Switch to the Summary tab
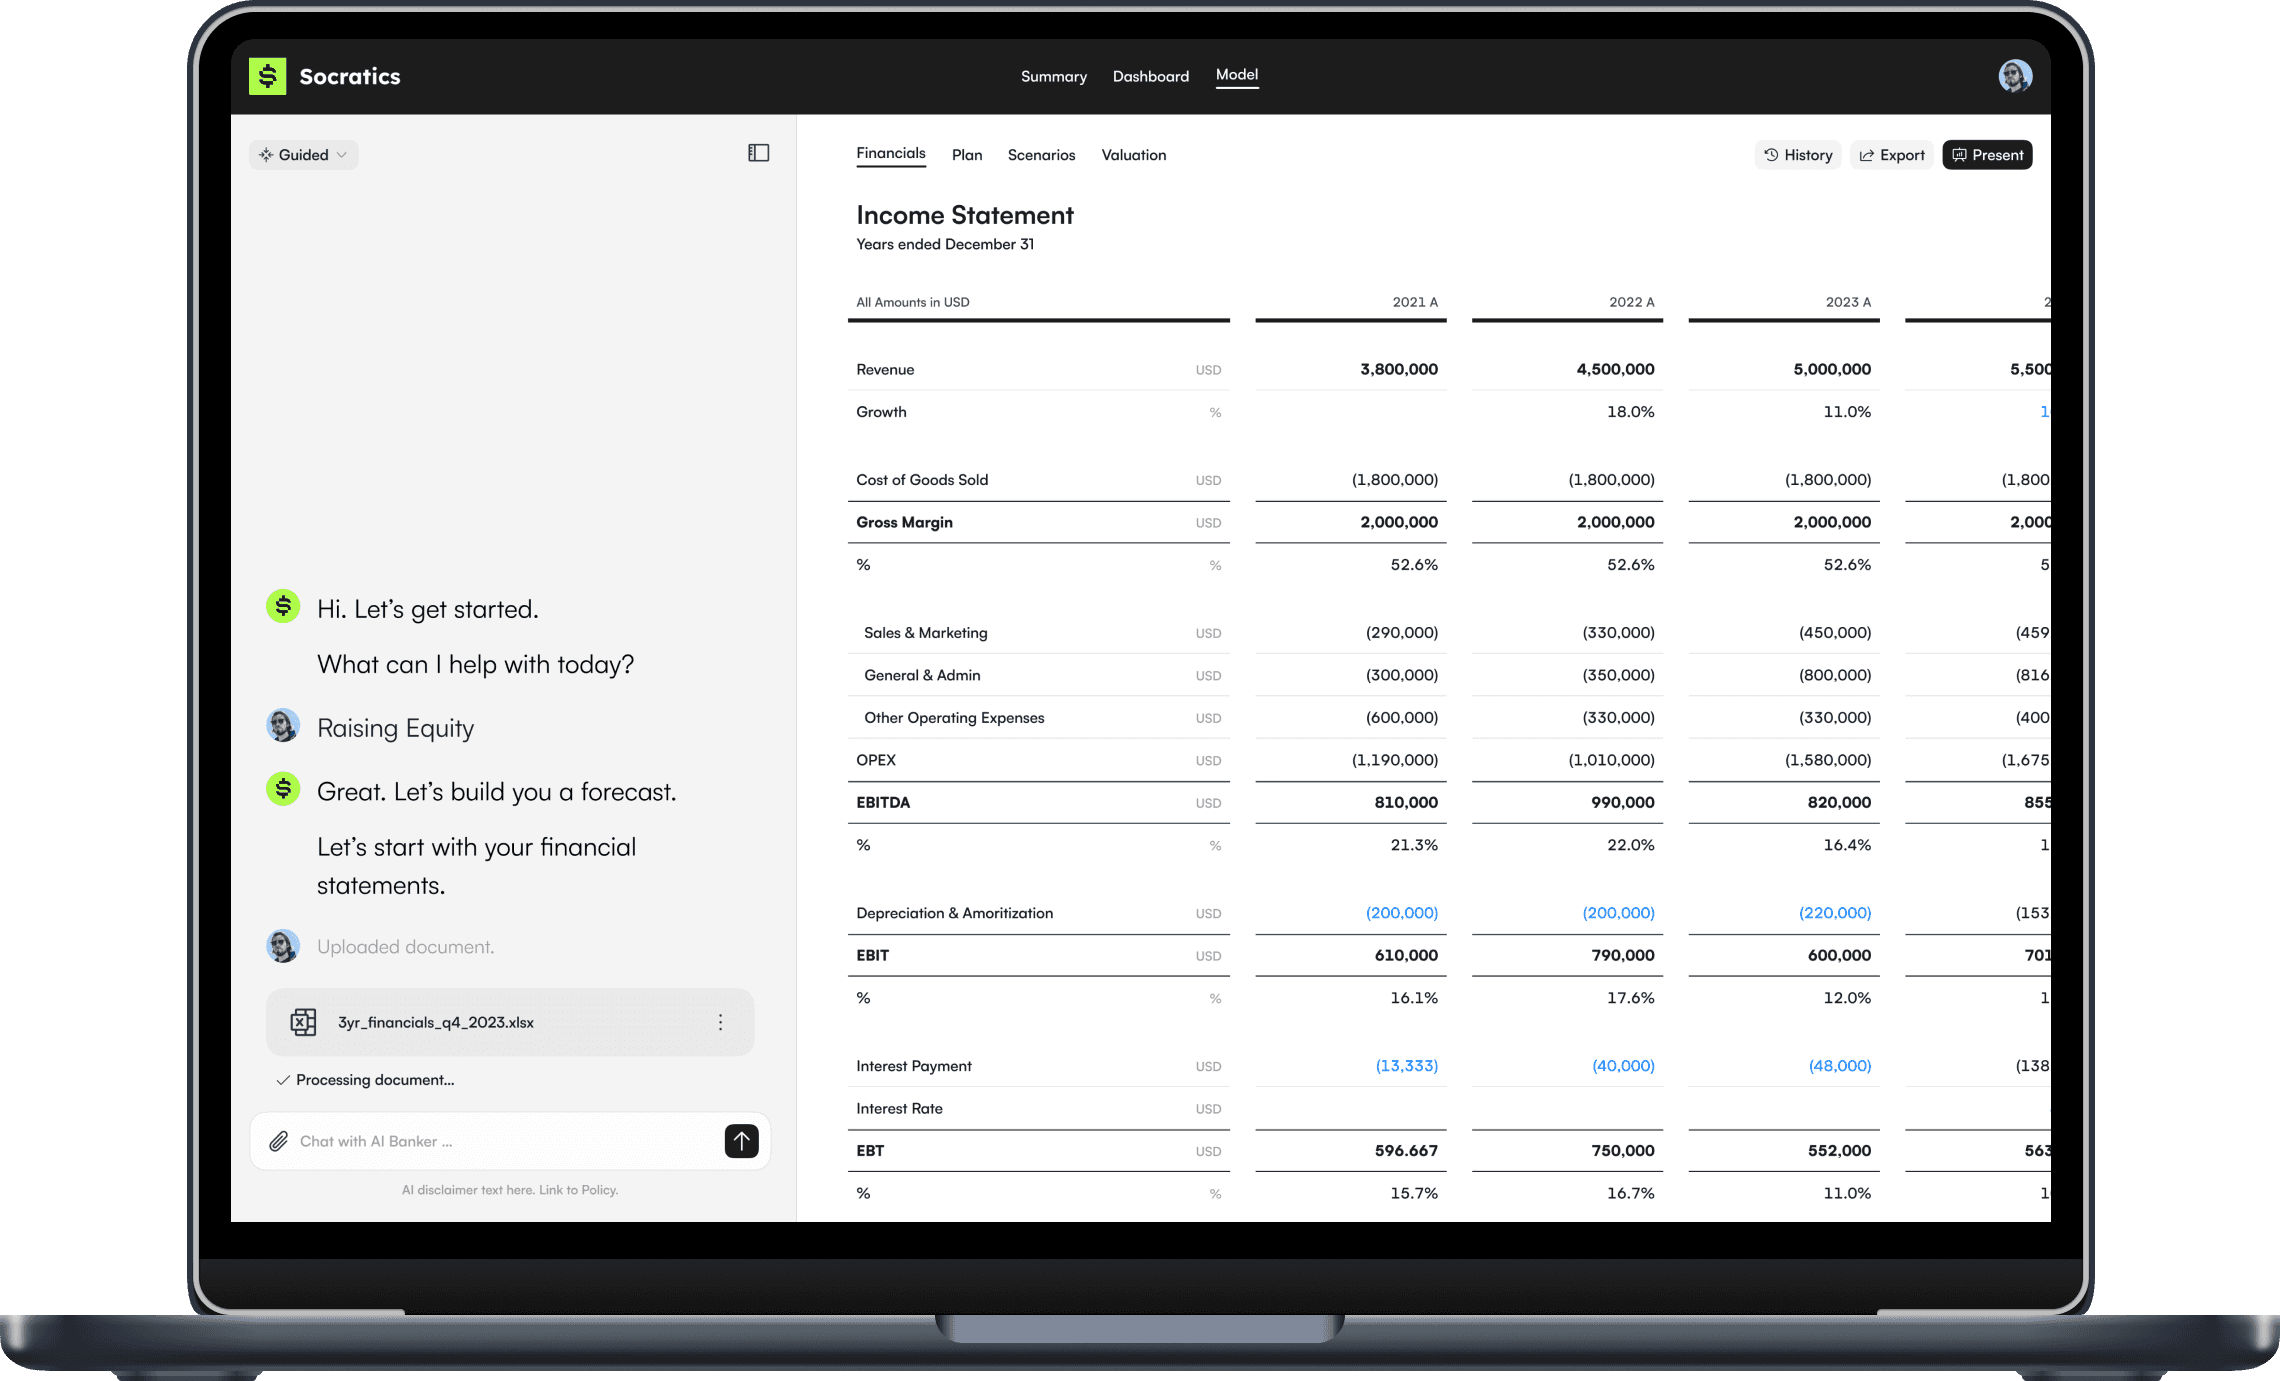 [1053, 77]
